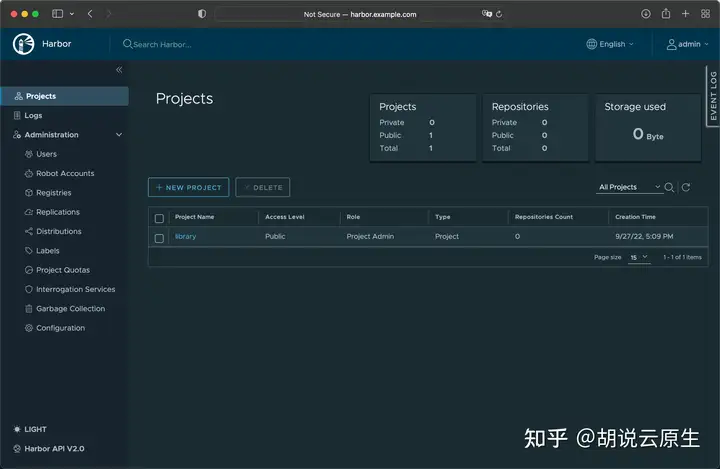The image size is (720, 469).
Task: Click the Robot Accounts icon
Action: [29, 173]
